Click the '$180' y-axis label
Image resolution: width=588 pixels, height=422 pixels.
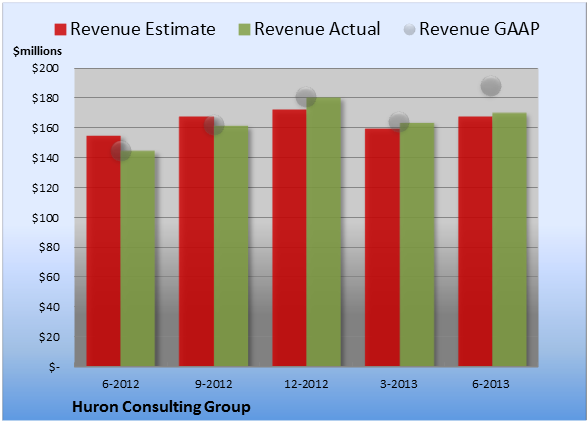[45, 98]
